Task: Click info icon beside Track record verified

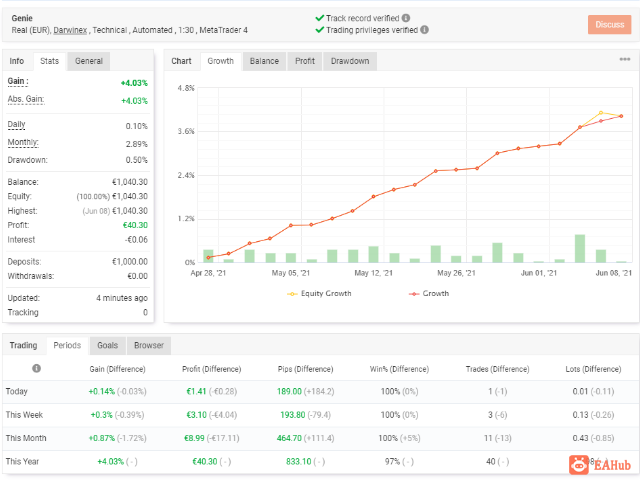Action: pos(406,18)
